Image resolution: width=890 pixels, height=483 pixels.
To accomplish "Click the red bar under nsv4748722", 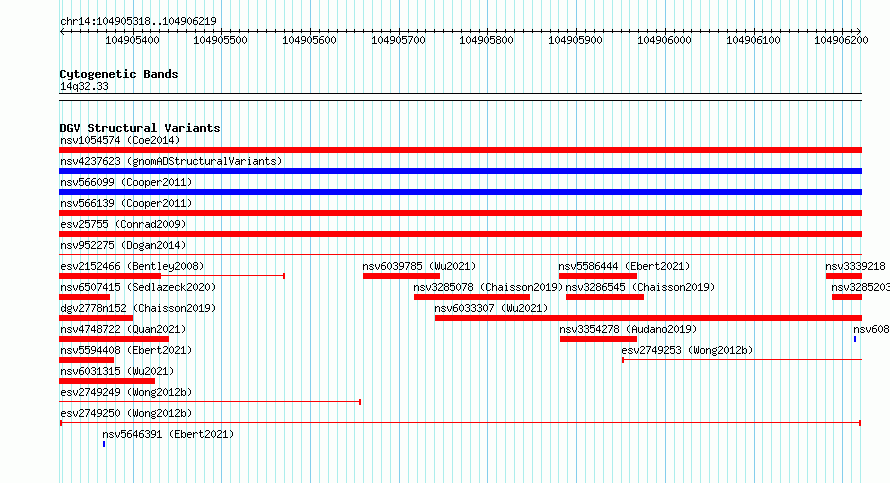I will [114, 339].
